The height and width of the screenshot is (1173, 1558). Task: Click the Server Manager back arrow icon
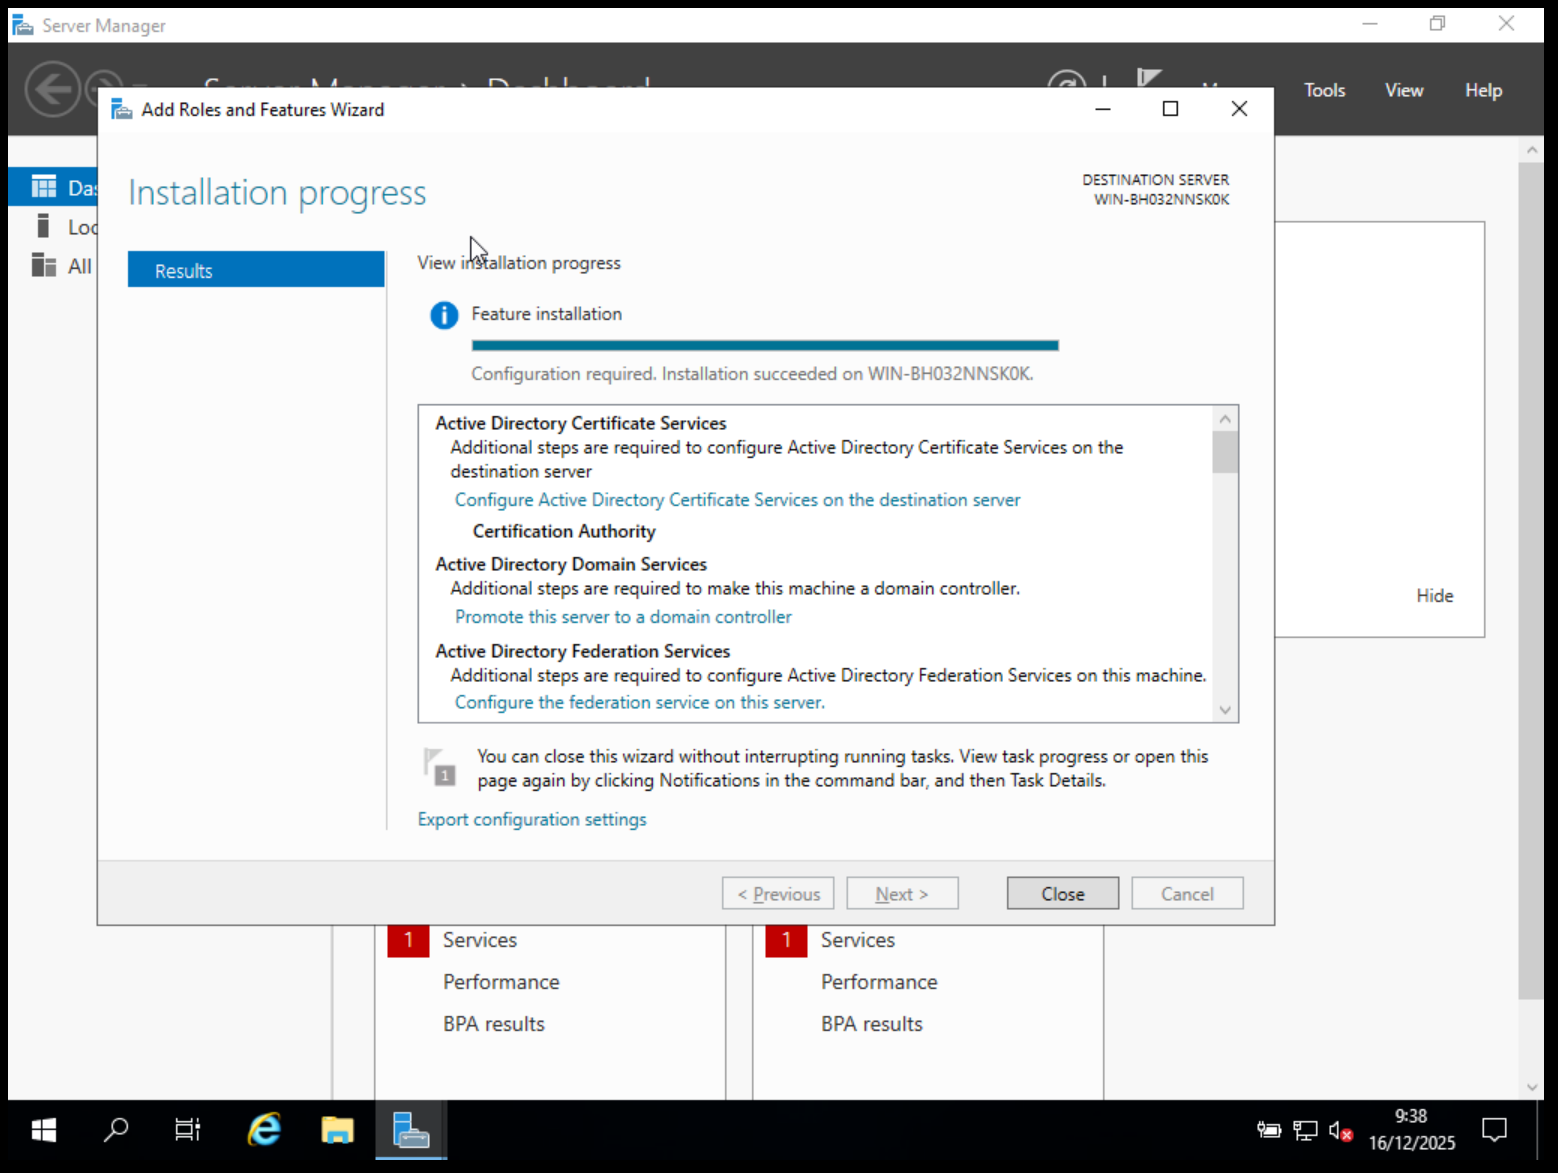point(52,89)
